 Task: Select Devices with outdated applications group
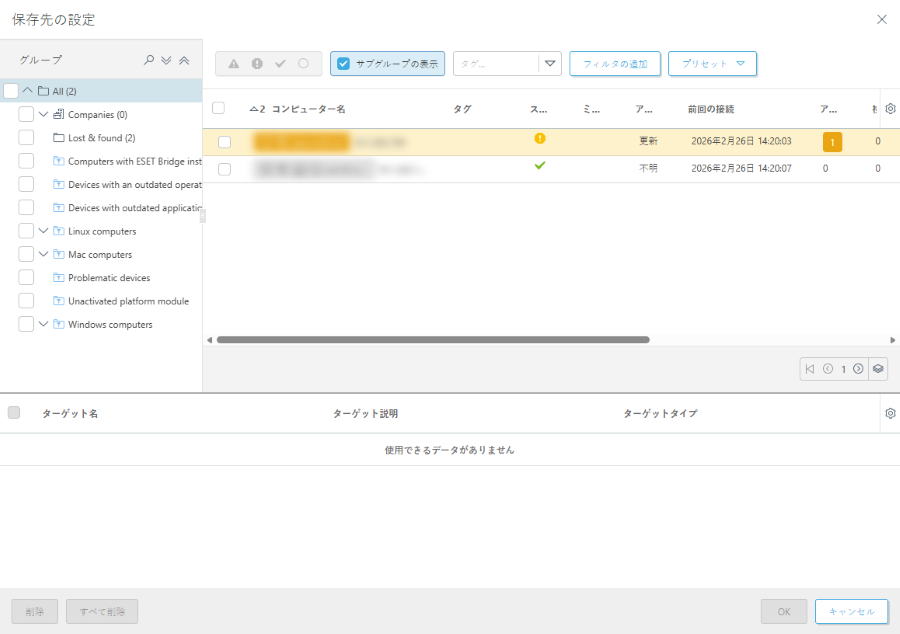[x=135, y=208]
